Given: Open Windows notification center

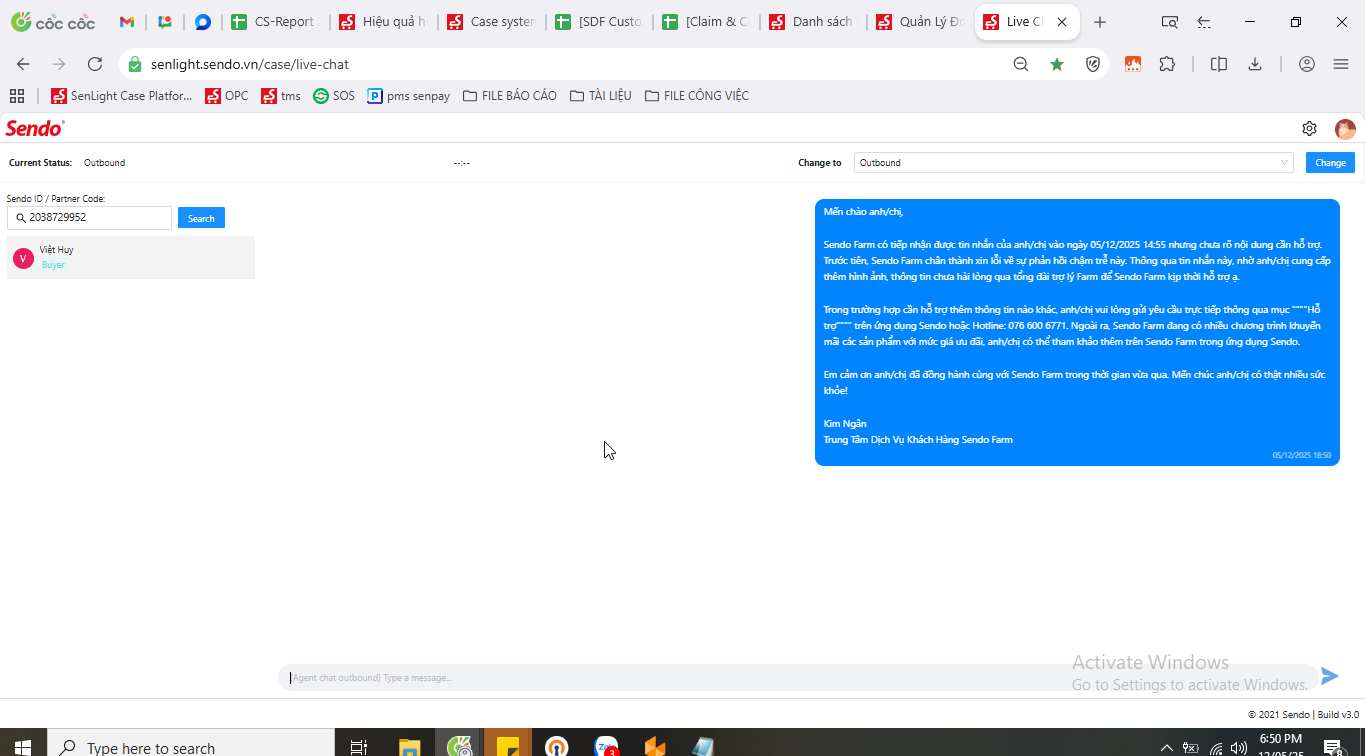Looking at the screenshot, I should (x=1332, y=747).
